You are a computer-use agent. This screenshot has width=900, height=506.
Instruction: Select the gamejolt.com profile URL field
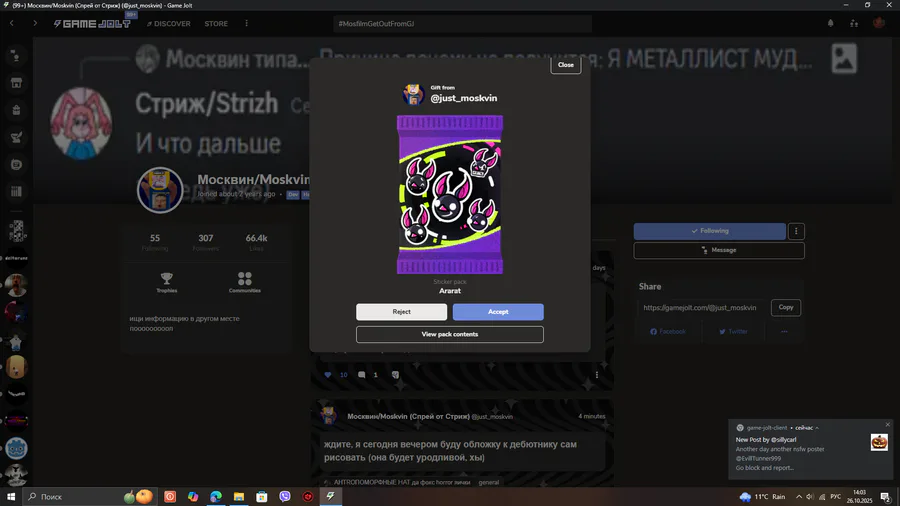tap(700, 308)
